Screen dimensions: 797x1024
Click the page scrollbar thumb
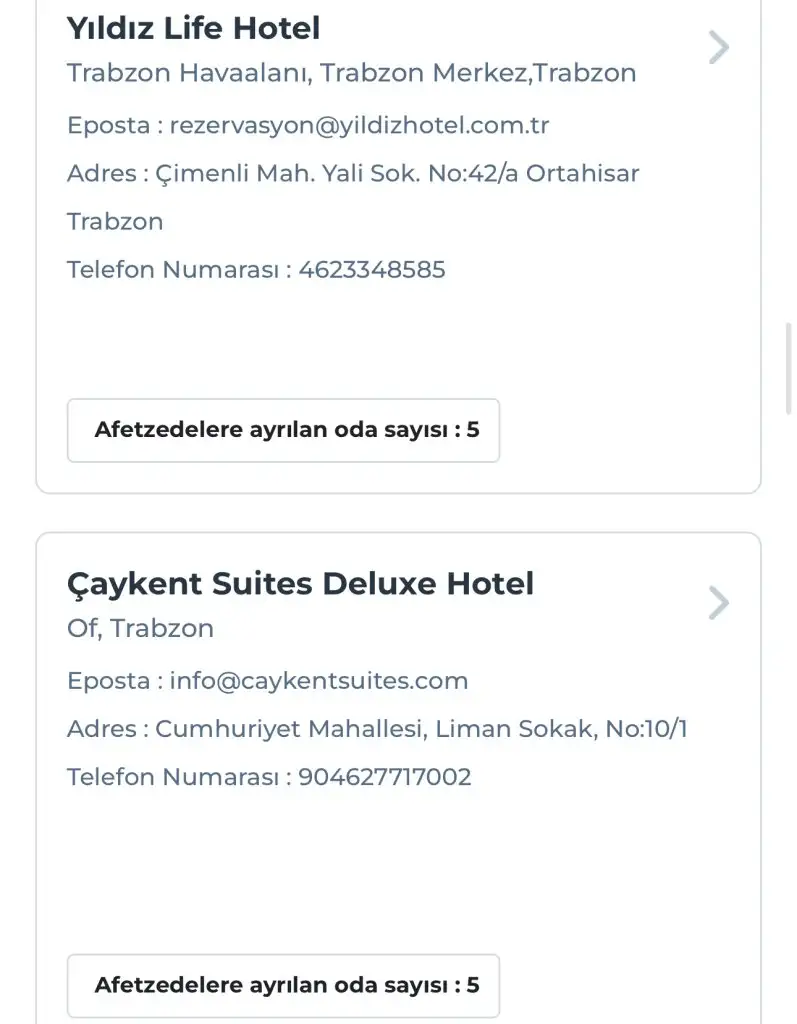[789, 367]
